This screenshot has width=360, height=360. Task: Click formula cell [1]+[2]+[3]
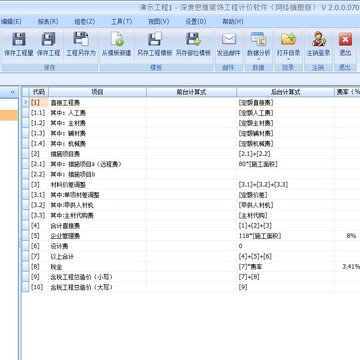[285, 226]
